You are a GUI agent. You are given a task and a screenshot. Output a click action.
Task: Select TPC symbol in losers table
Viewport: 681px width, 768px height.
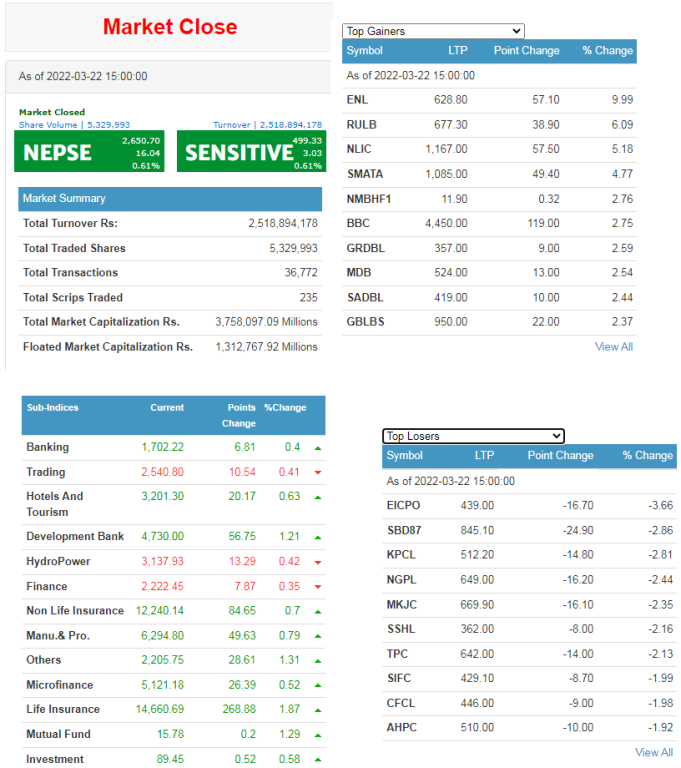click(x=397, y=654)
